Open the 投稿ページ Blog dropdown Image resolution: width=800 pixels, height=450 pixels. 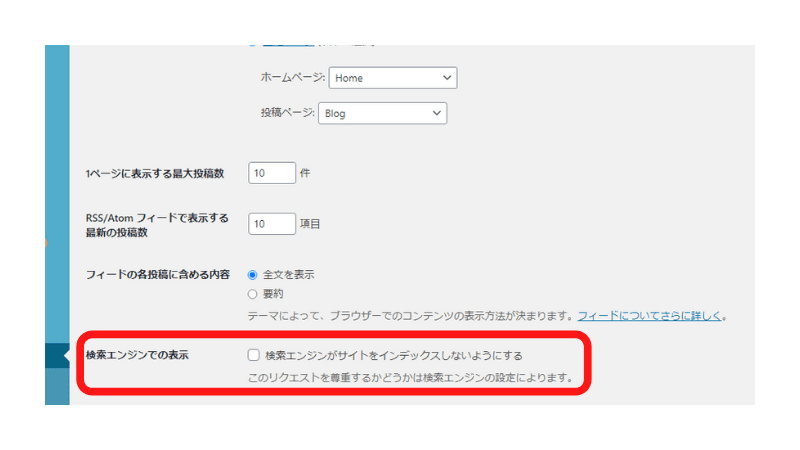(383, 113)
